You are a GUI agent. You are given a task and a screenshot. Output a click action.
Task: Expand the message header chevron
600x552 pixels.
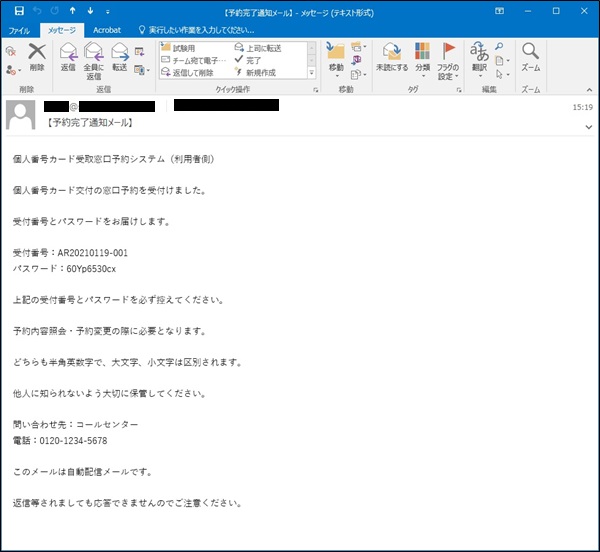589,128
